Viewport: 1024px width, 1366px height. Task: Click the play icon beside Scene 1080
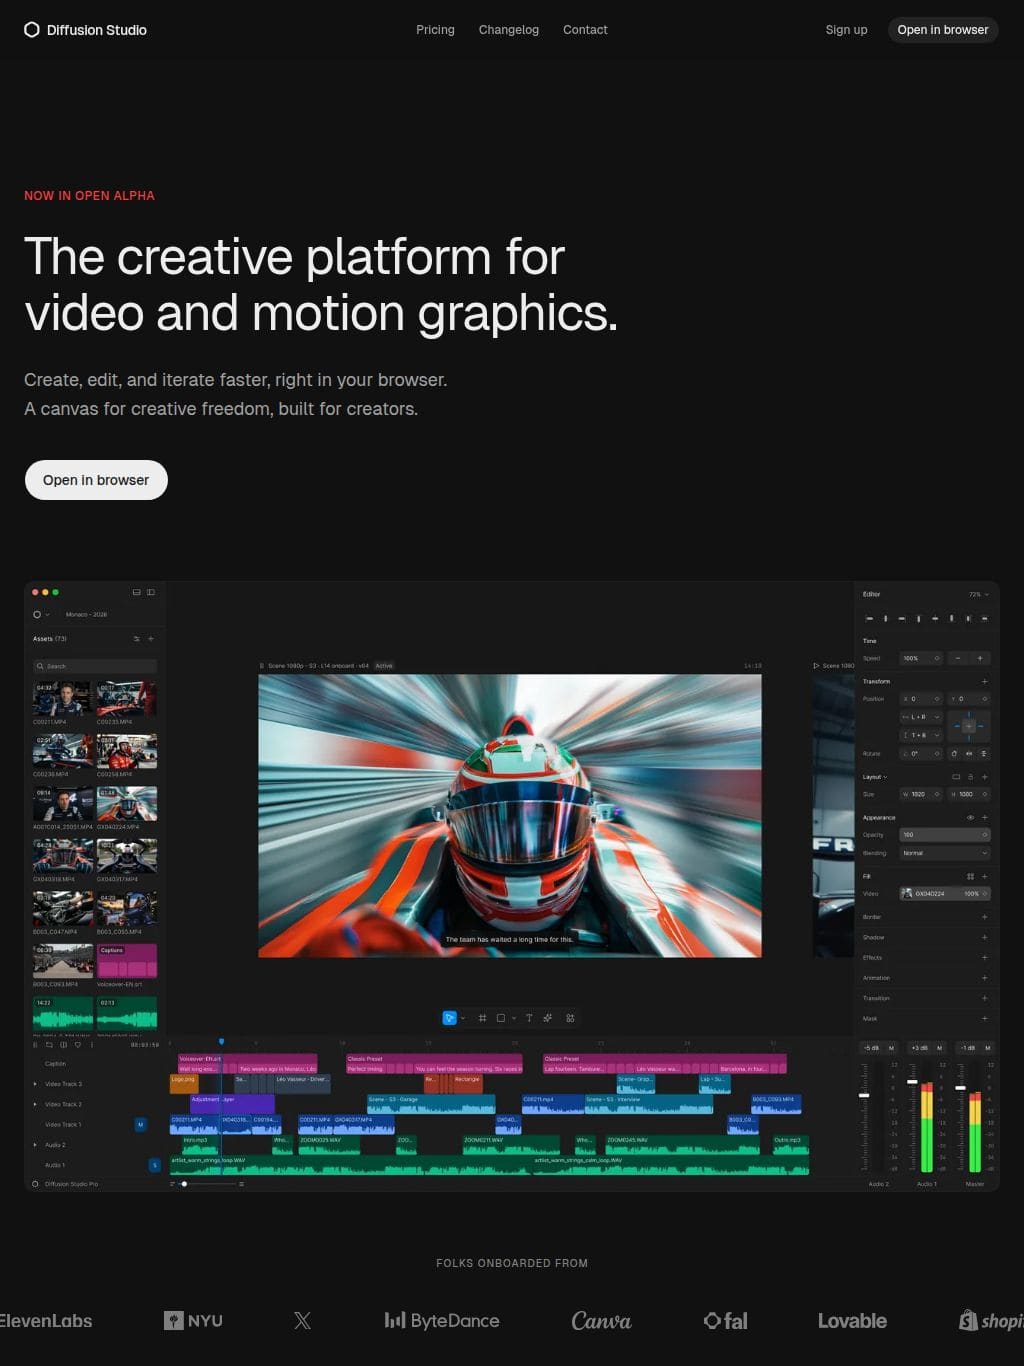click(816, 665)
